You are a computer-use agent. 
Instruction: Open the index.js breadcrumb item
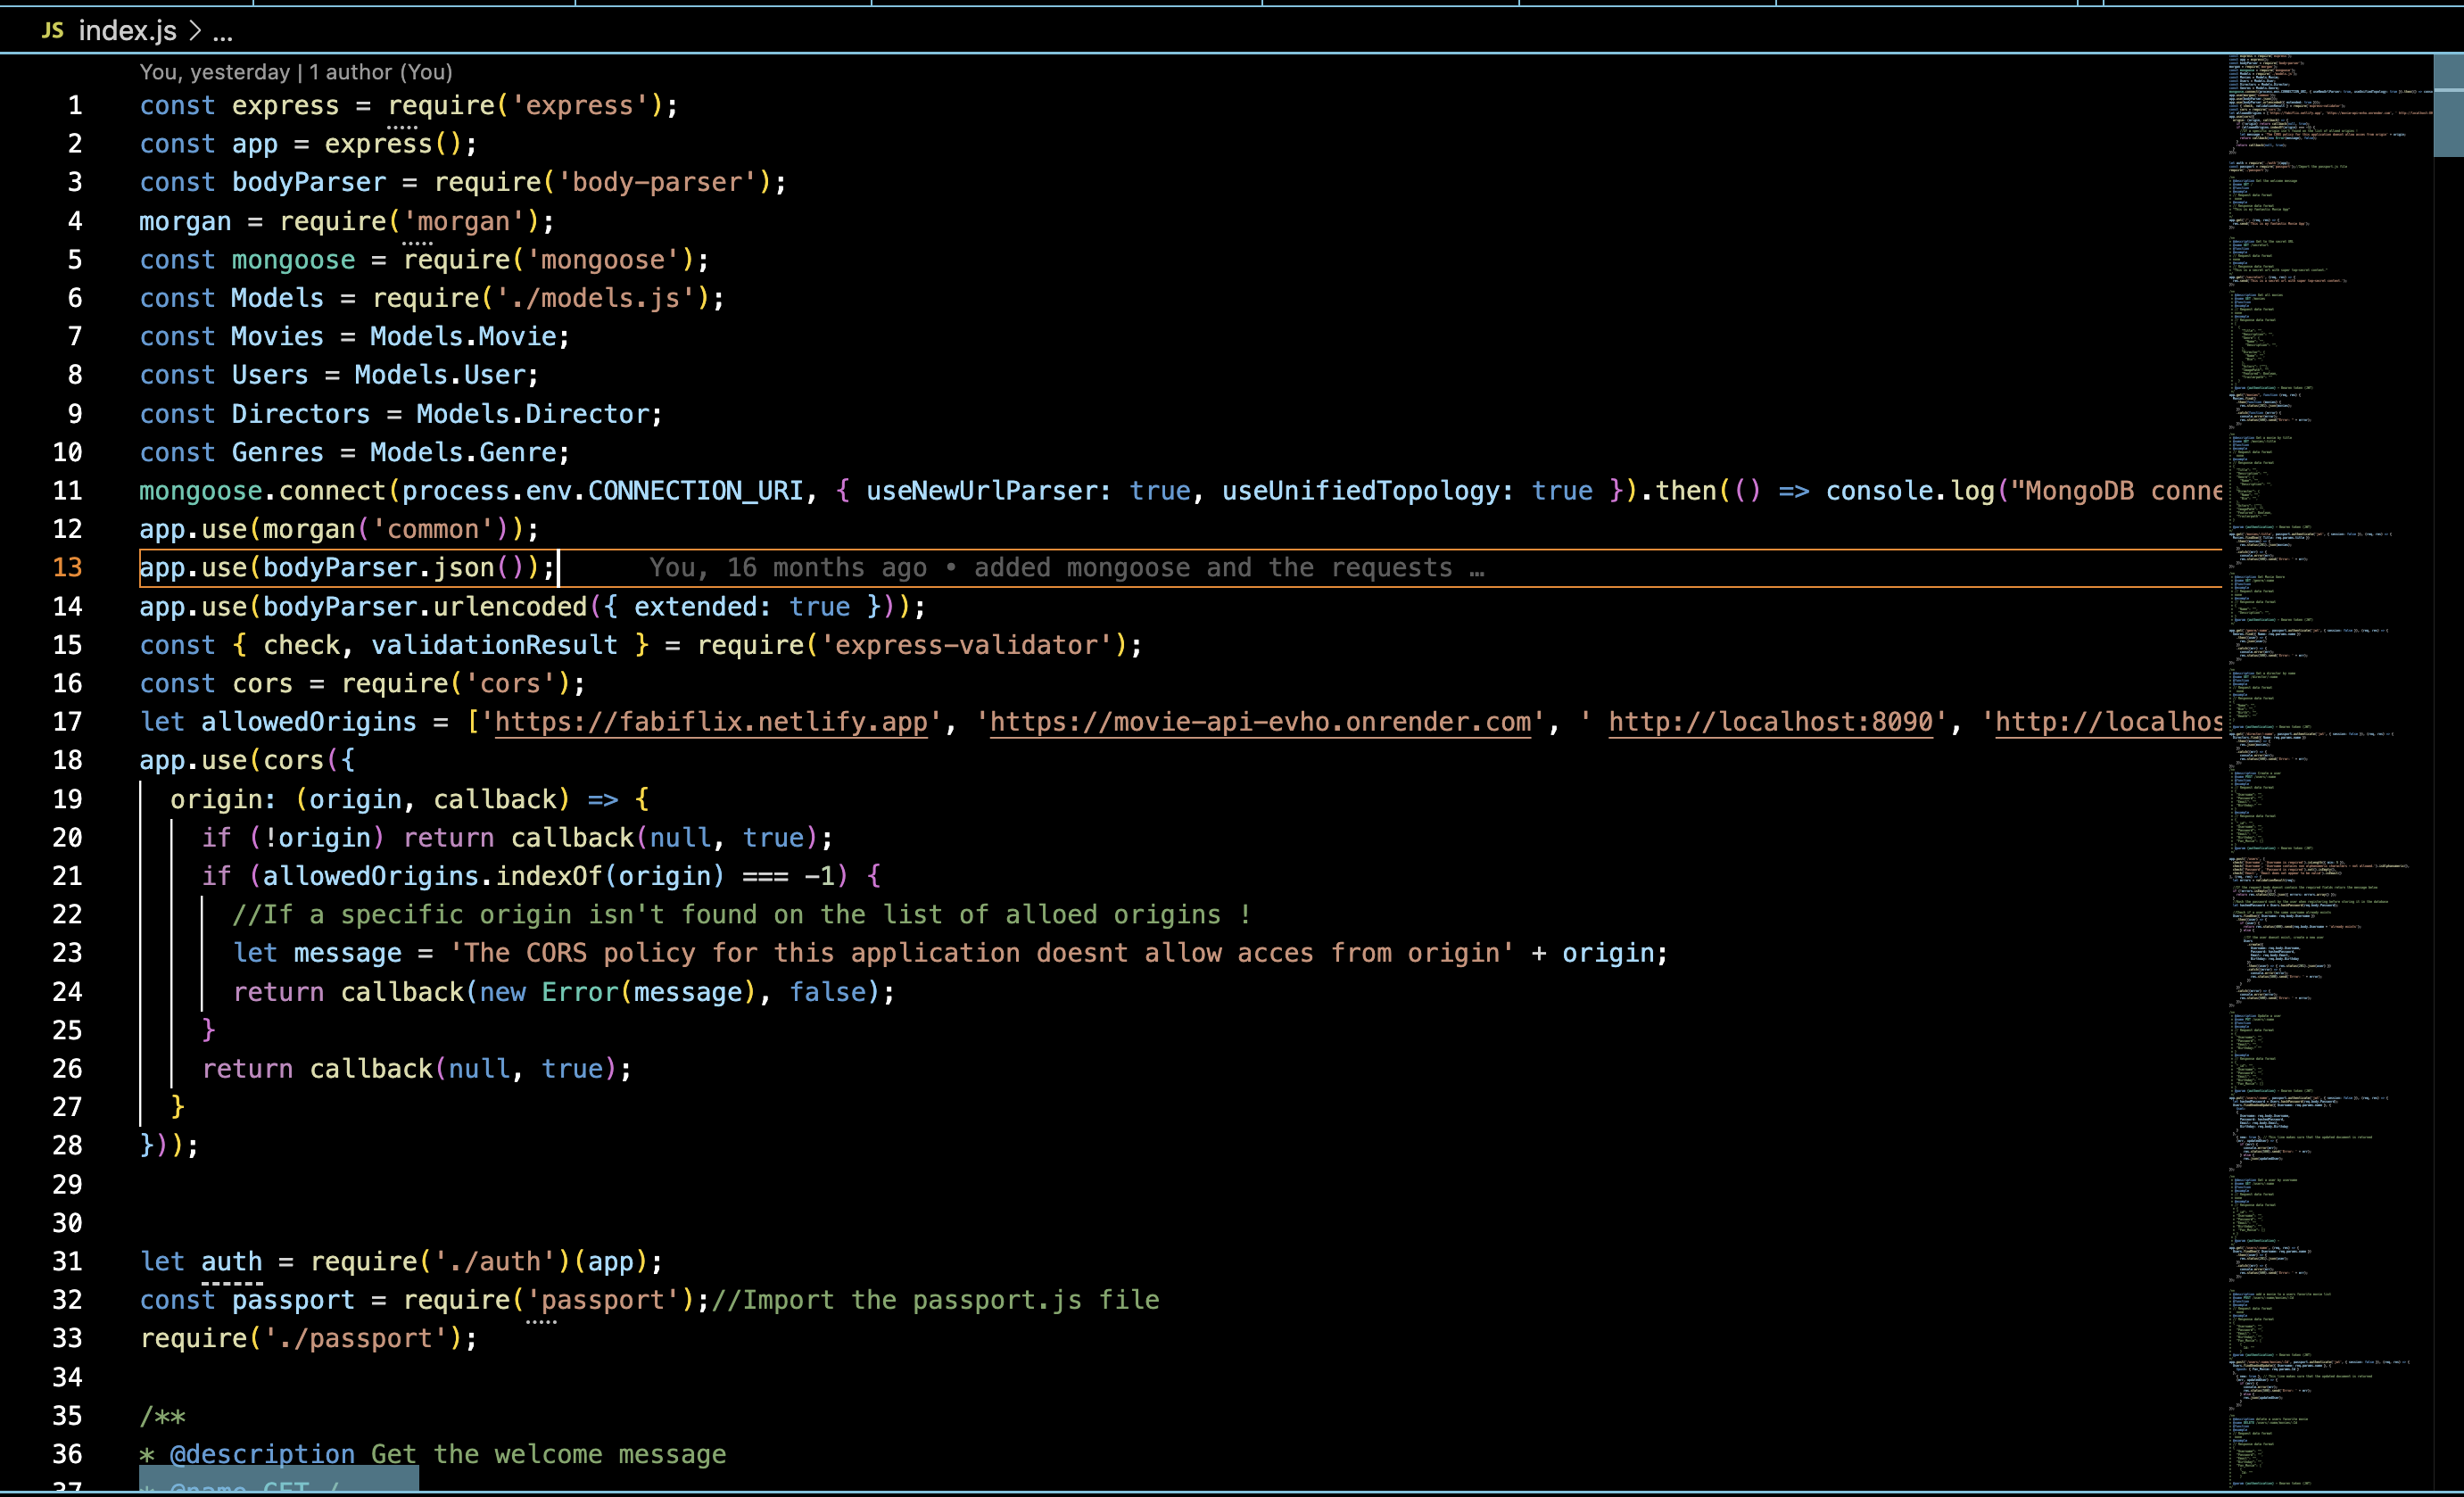click(127, 31)
